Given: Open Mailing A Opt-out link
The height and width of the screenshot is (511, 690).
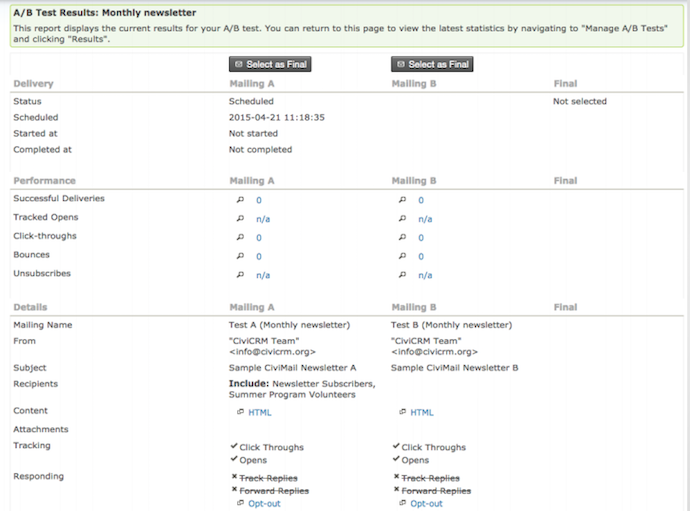Looking at the screenshot, I should (x=264, y=504).
